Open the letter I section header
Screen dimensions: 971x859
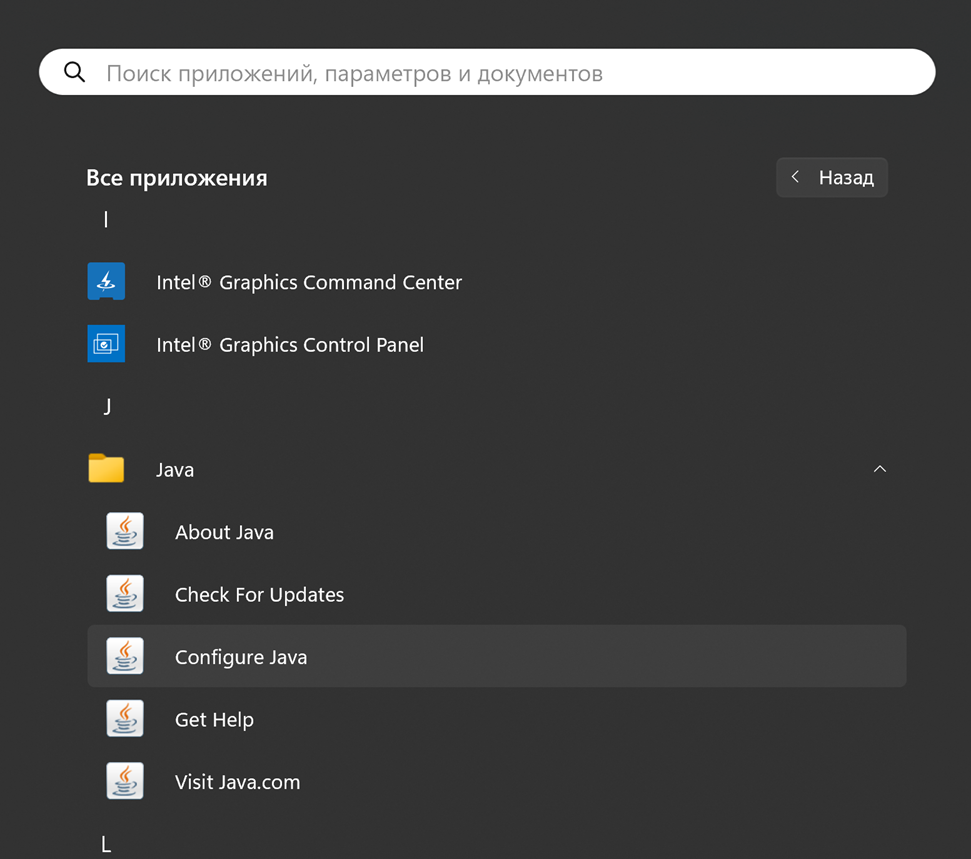pyautogui.click(x=106, y=219)
